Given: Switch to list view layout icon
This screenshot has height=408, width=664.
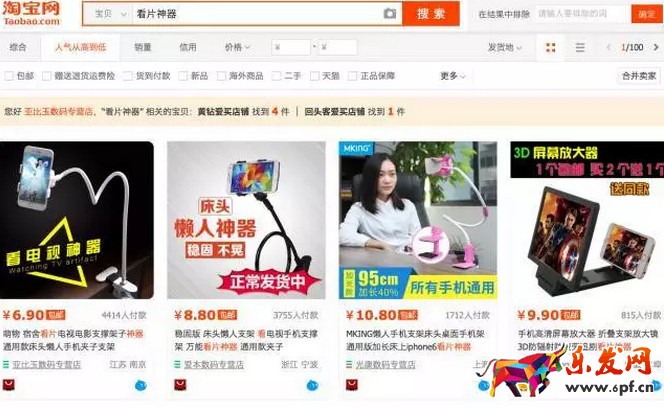Looking at the screenshot, I should click(x=580, y=47).
